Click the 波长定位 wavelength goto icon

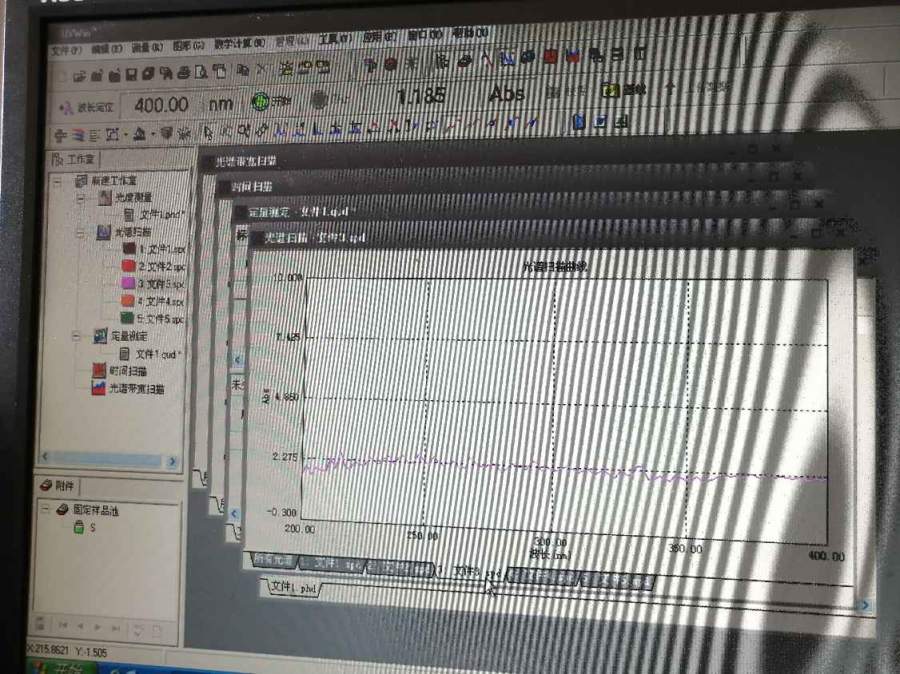[64, 105]
